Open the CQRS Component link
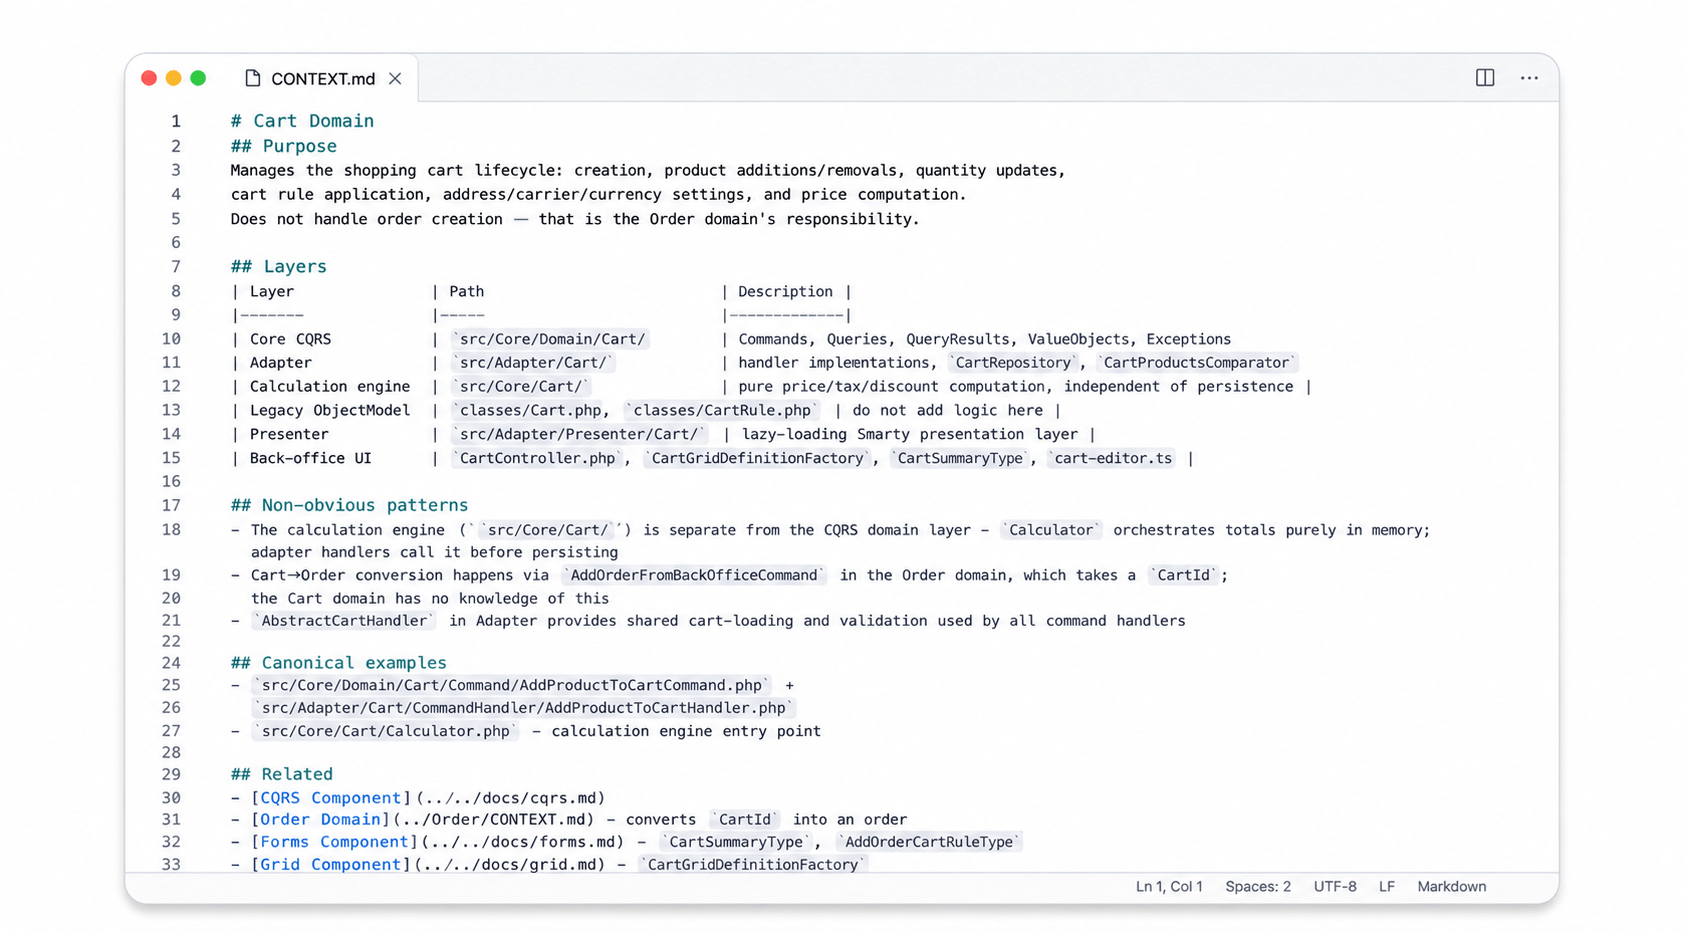This screenshot has width=1687, height=932. click(x=330, y=798)
